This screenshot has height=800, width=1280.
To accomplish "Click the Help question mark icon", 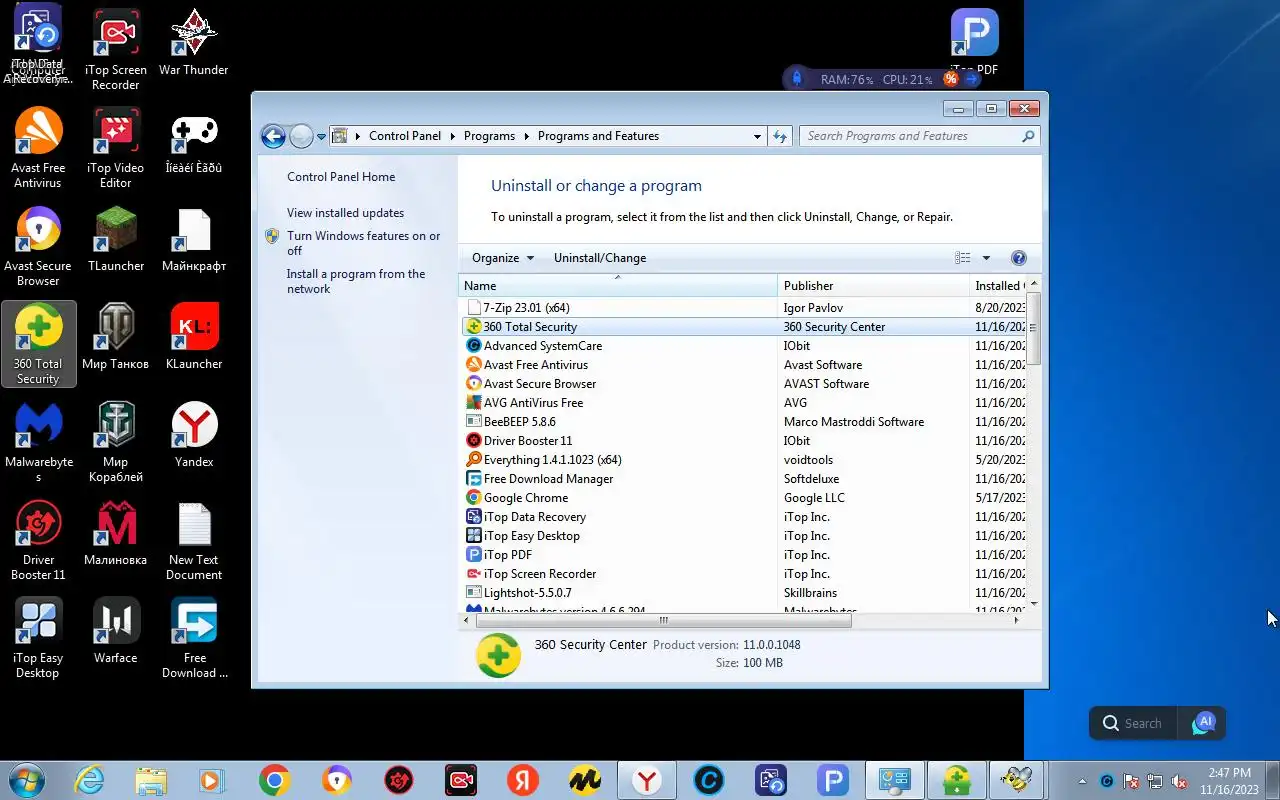I will [x=1019, y=258].
